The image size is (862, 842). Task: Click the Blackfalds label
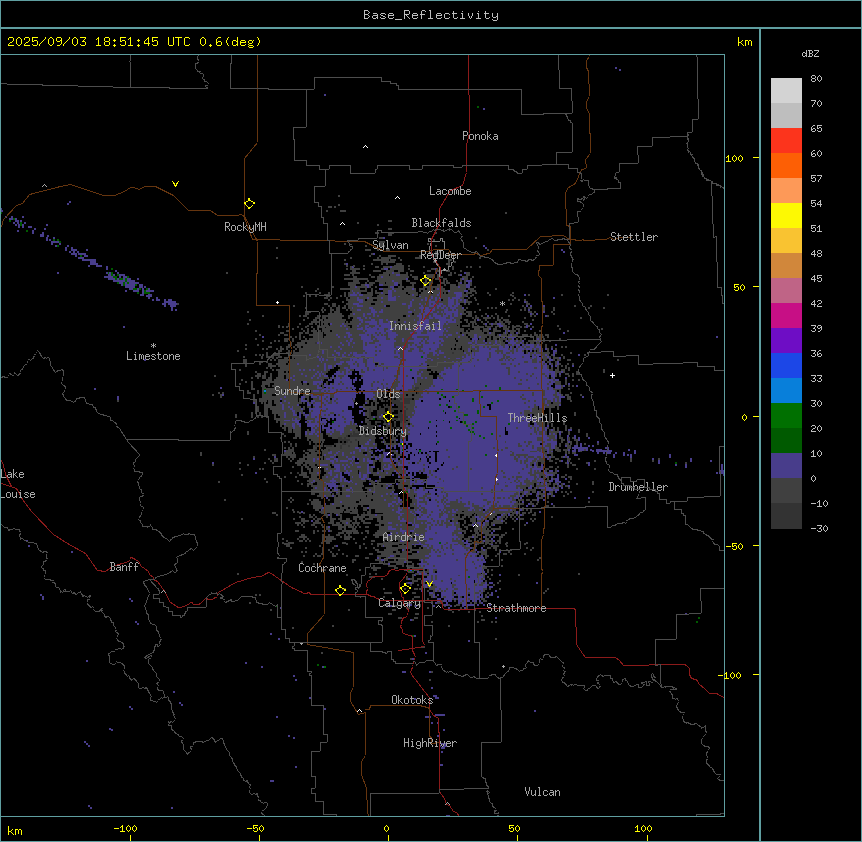pyautogui.click(x=441, y=223)
